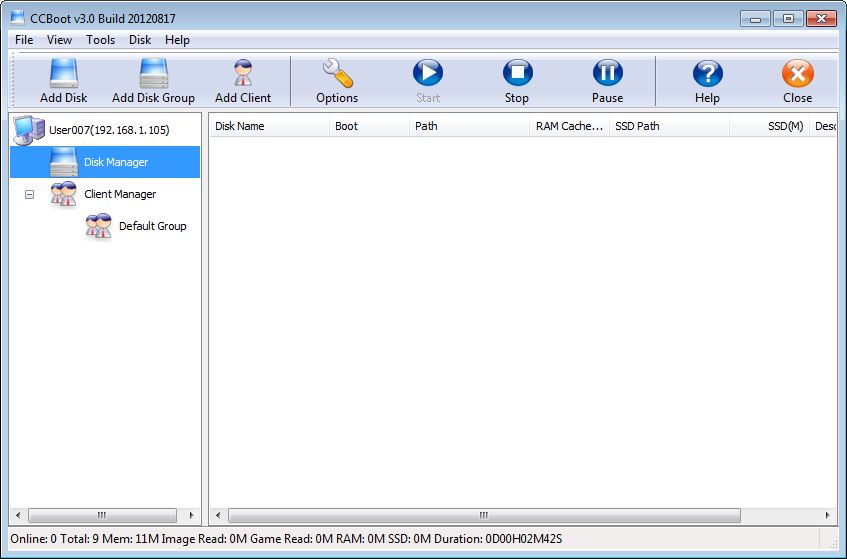The height and width of the screenshot is (559, 847).
Task: Select Client Manager in the tree
Action: click(119, 194)
